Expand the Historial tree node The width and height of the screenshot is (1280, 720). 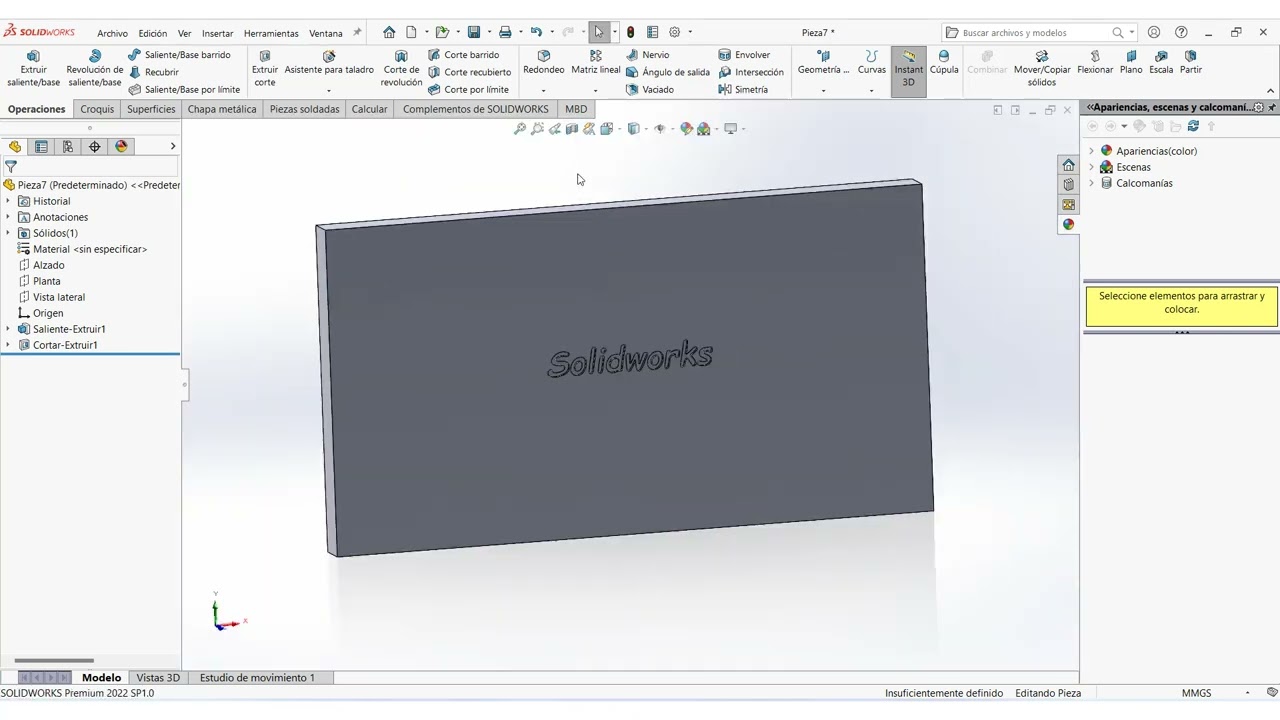click(x=8, y=201)
